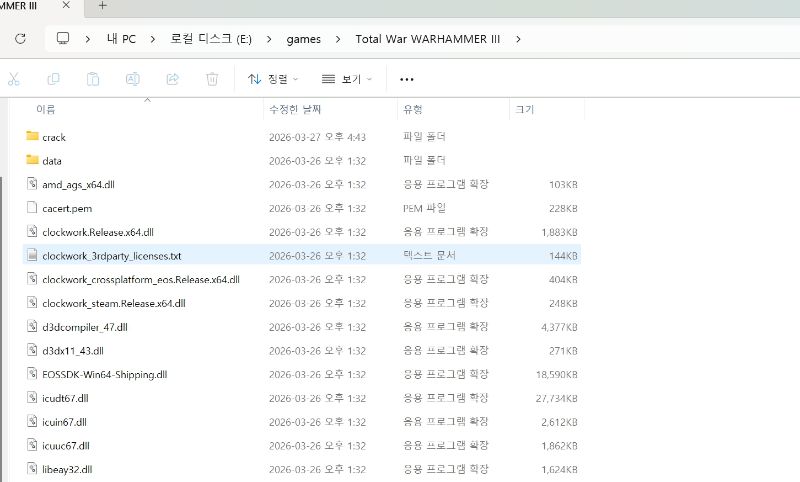Sort by 크기 column header
The height and width of the screenshot is (482, 800).
pos(525,108)
